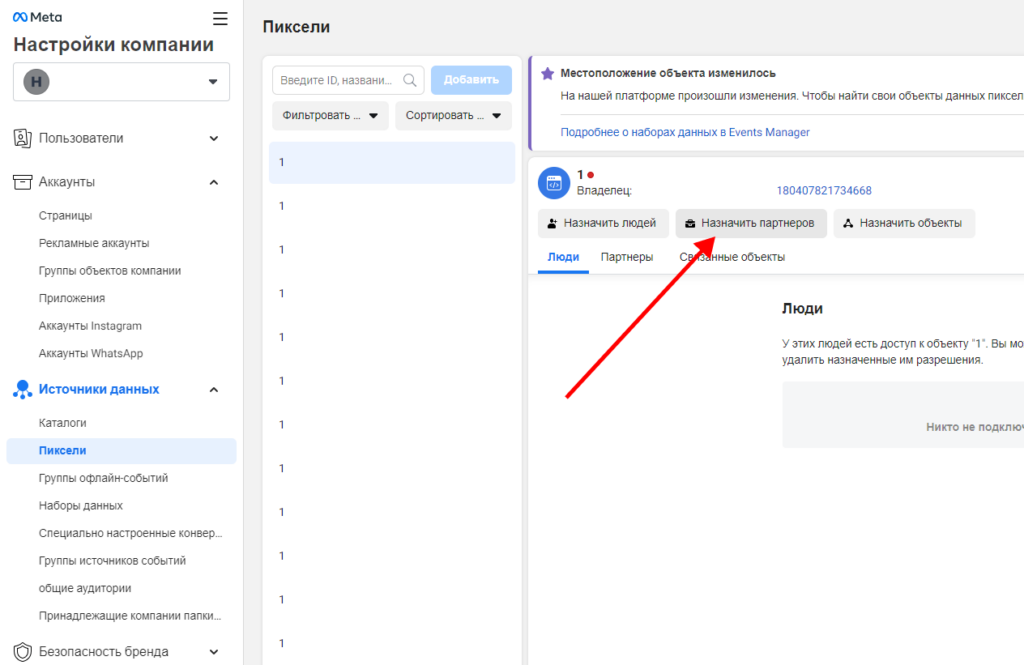Click the hamburger menu icon beside Meta

pyautogui.click(x=220, y=18)
